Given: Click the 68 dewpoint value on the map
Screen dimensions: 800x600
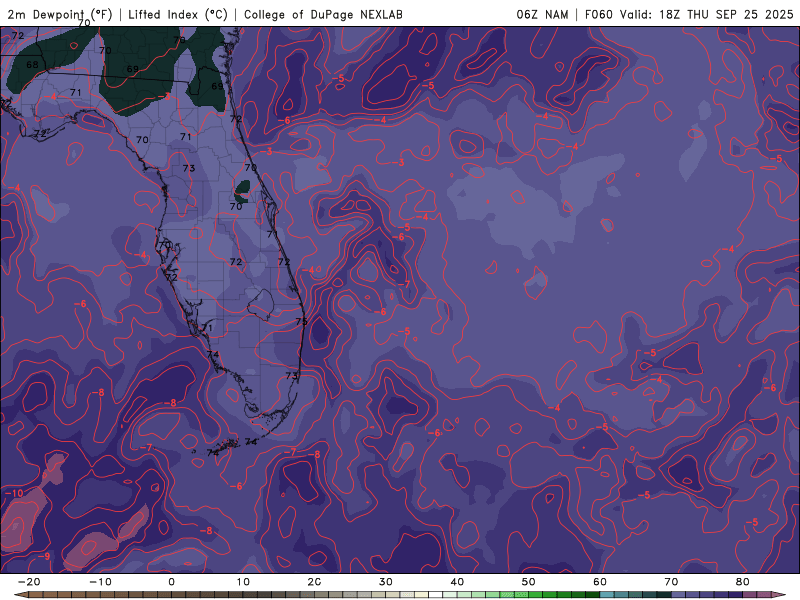Looking at the screenshot, I should [x=32, y=65].
